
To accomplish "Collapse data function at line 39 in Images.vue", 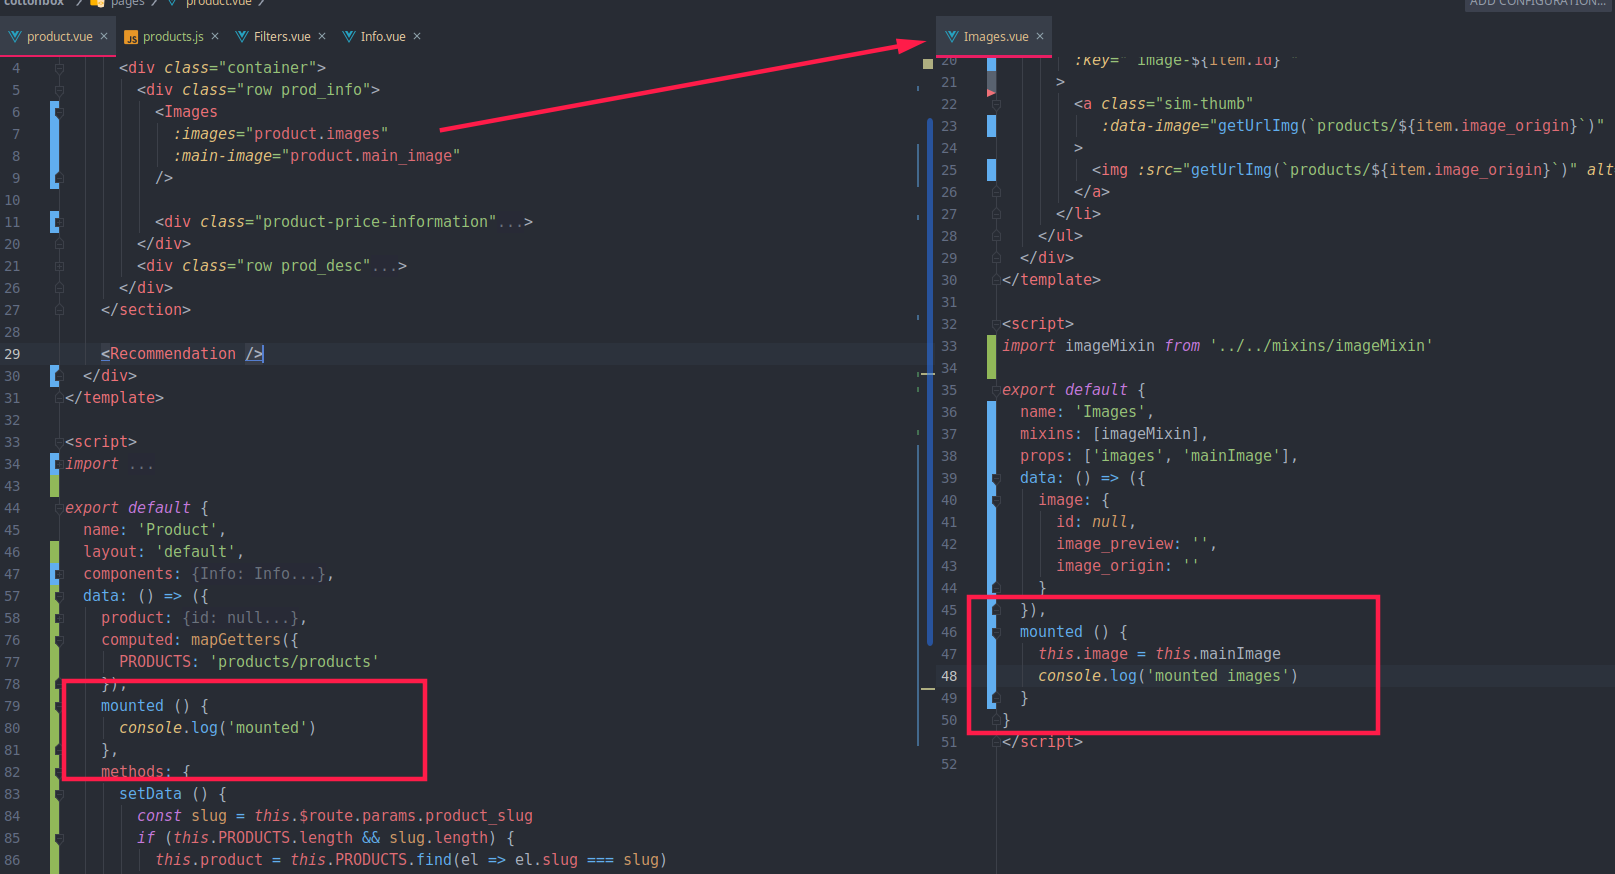I will (x=996, y=478).
